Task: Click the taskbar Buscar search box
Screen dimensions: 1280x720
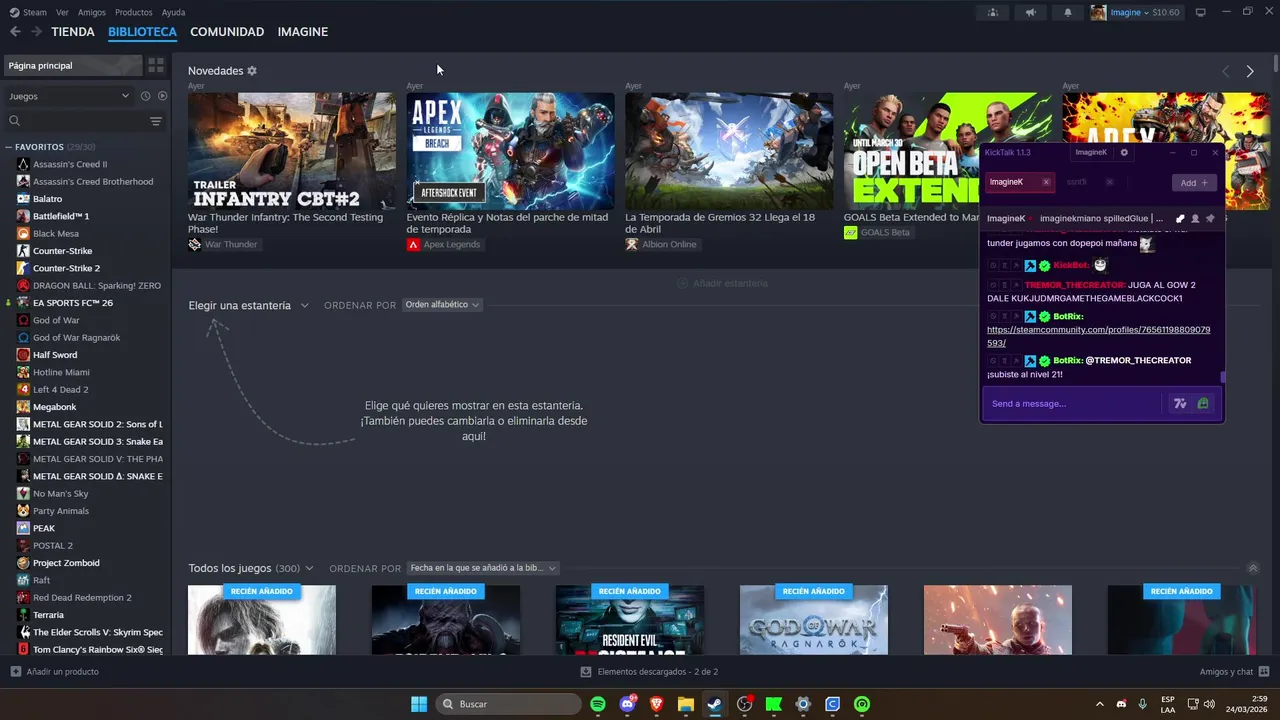Action: point(508,704)
